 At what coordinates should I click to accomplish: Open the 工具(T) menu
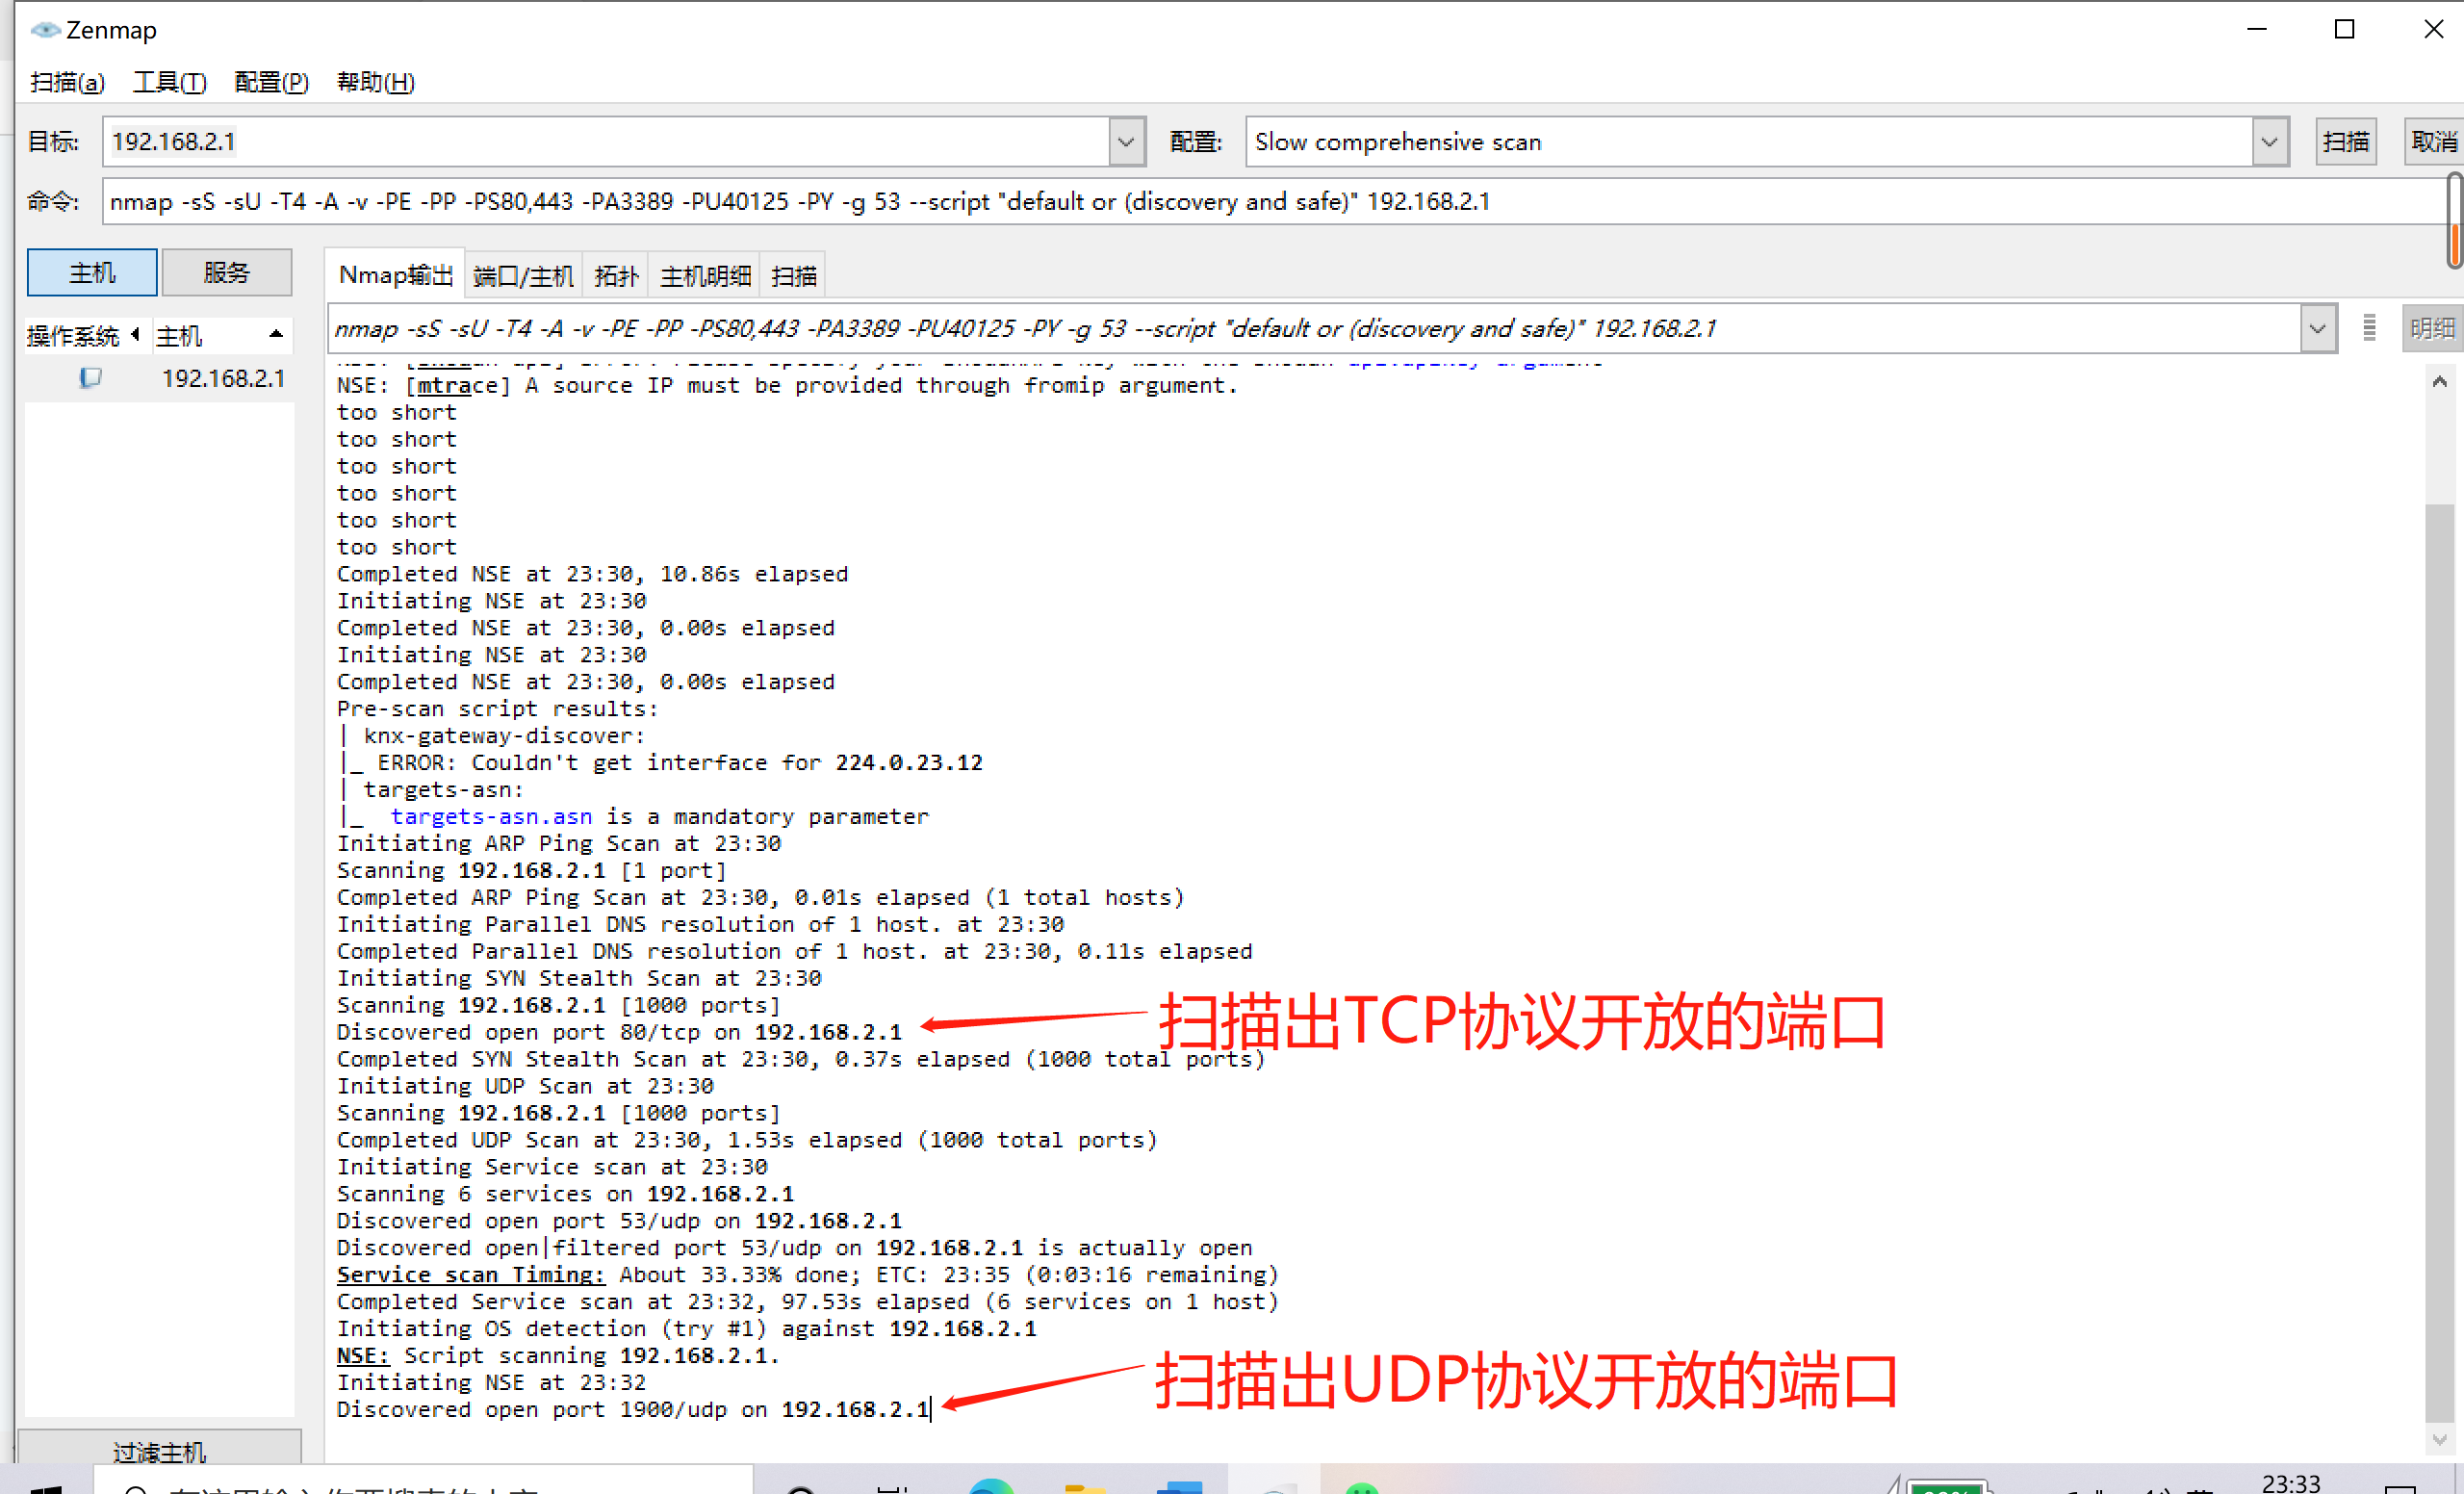tap(169, 82)
